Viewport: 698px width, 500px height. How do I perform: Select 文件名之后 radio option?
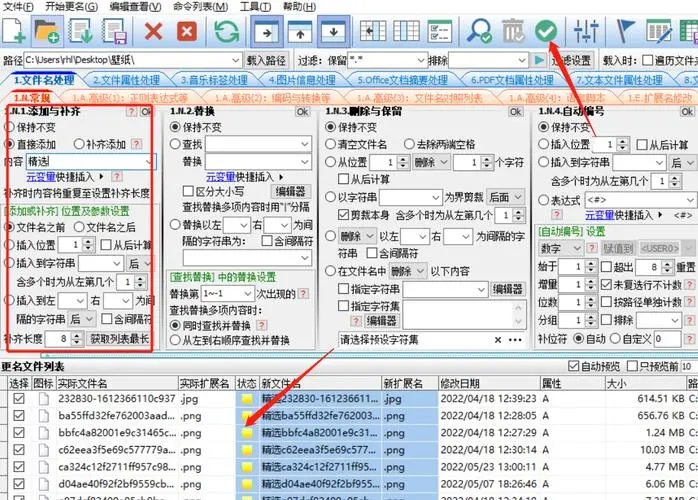point(79,227)
